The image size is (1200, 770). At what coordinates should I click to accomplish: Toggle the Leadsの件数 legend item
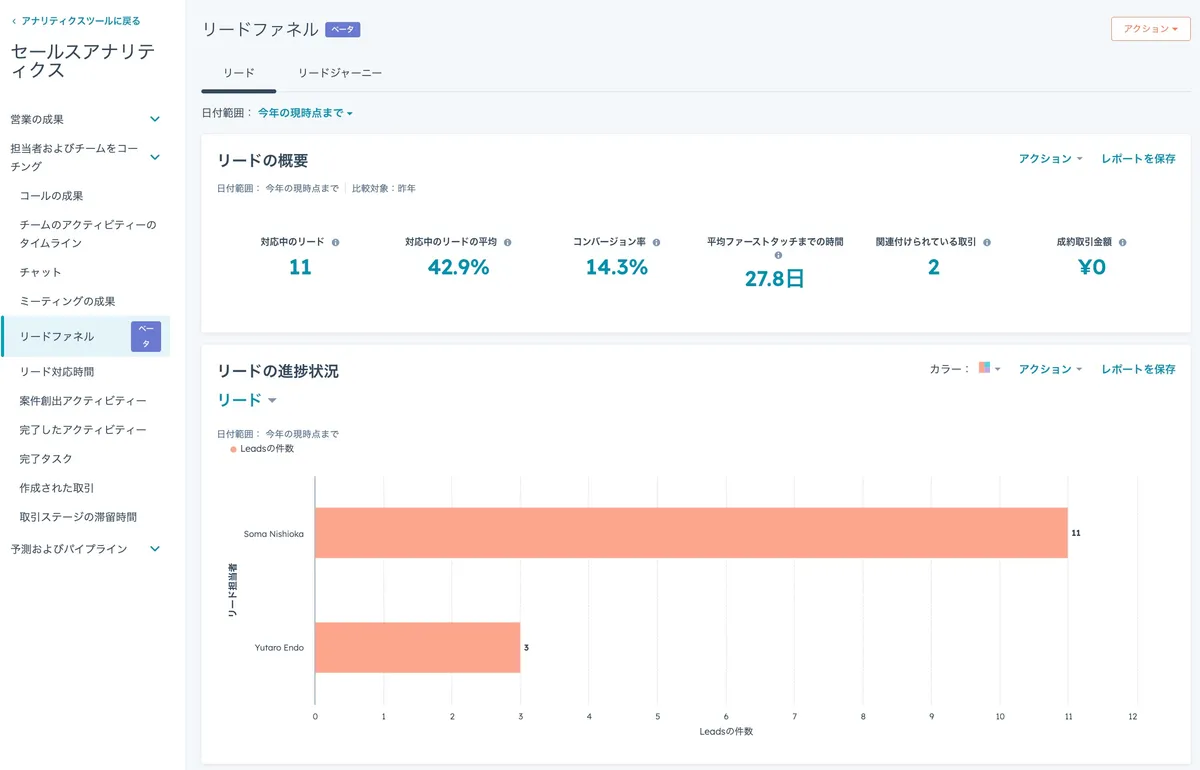[x=260, y=450]
